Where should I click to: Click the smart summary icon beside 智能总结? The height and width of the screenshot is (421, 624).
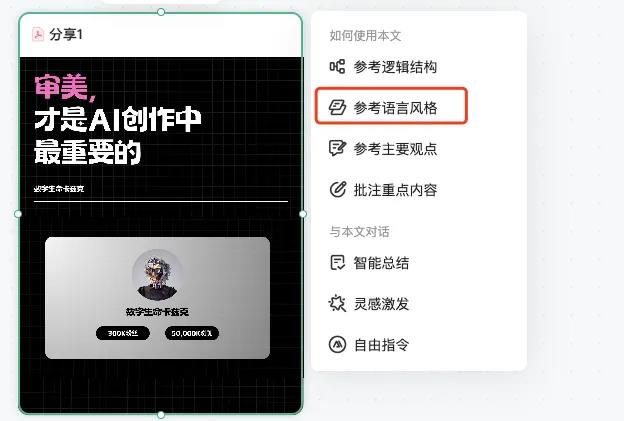click(x=337, y=263)
